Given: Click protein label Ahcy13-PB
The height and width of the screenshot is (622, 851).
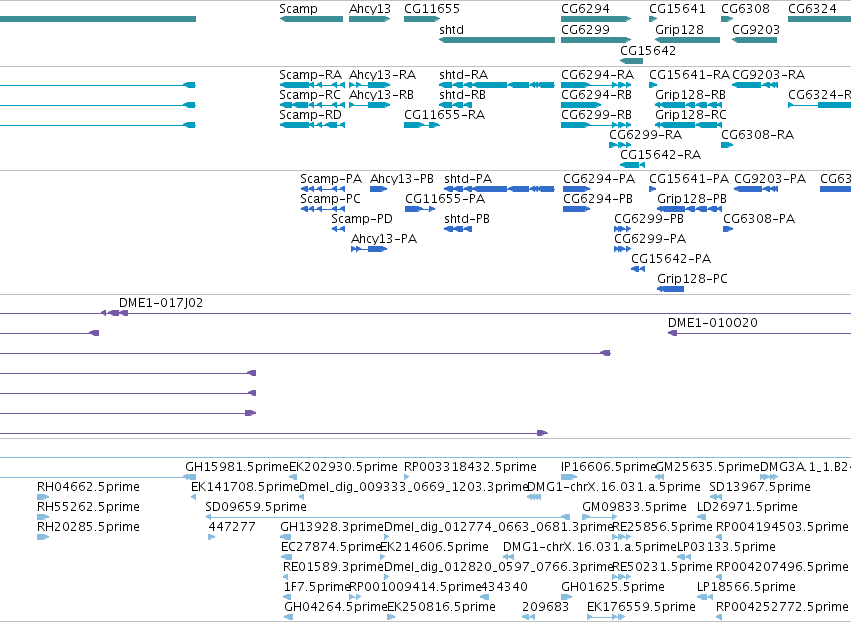Looking at the screenshot, I should [402, 179].
